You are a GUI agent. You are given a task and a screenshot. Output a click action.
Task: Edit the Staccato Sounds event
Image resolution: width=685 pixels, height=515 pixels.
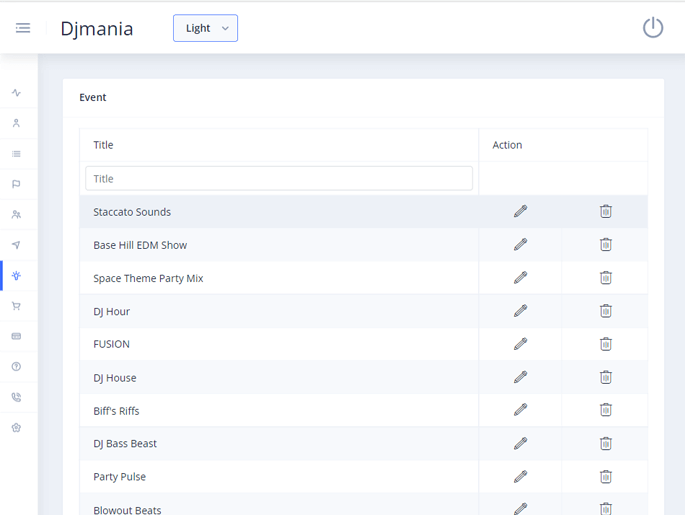pyautogui.click(x=520, y=211)
